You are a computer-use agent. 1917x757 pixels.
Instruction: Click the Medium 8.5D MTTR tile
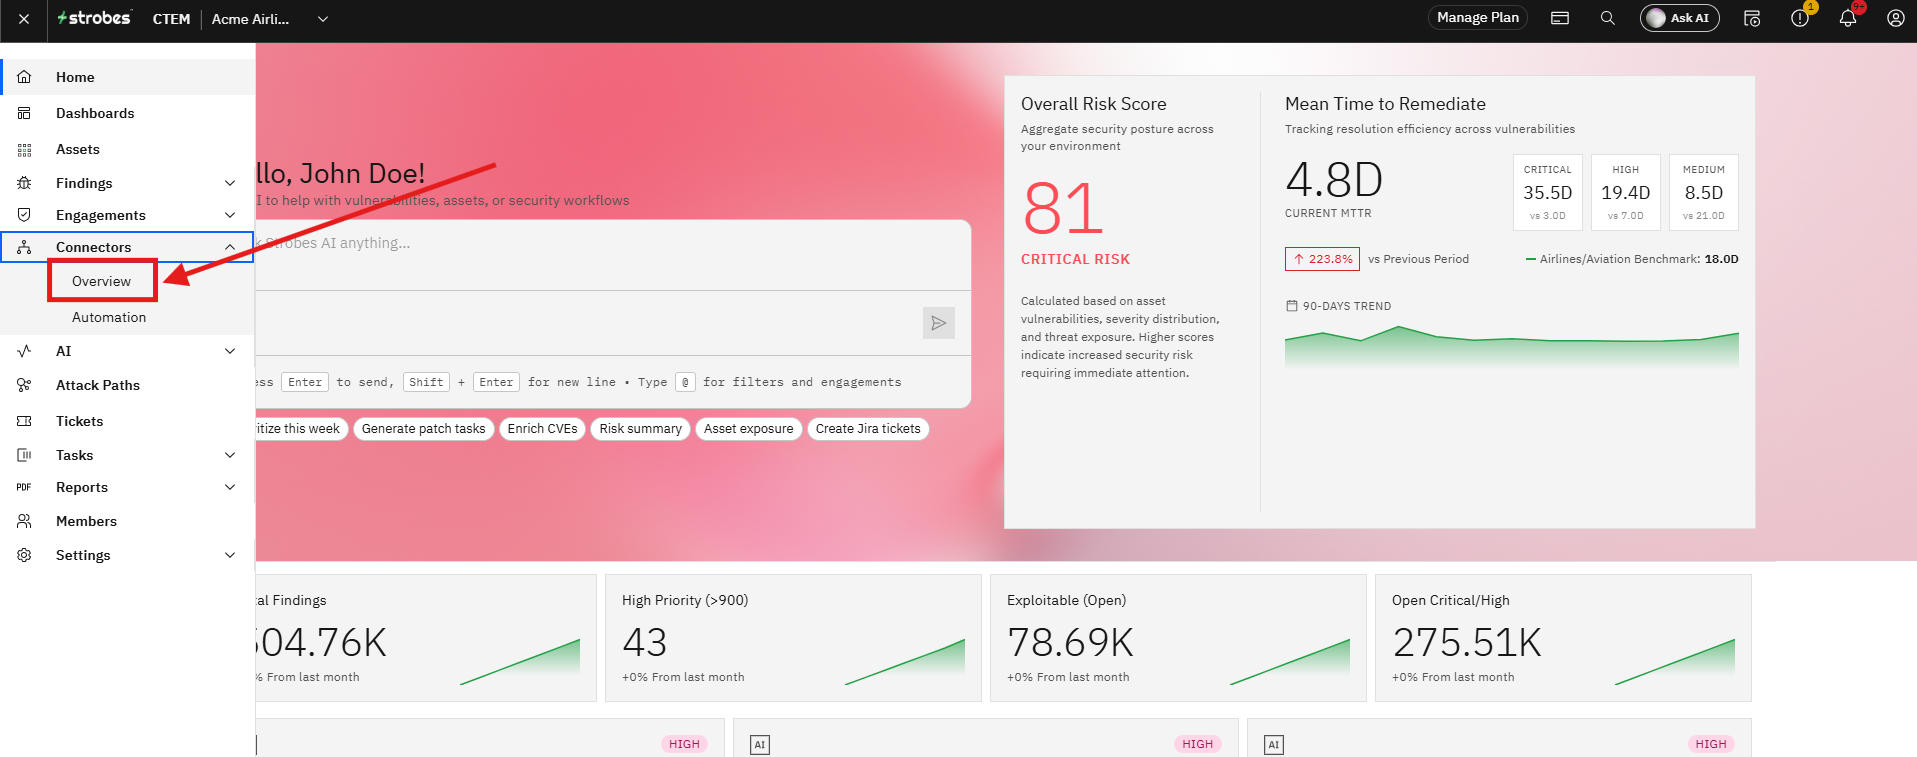(x=1704, y=193)
